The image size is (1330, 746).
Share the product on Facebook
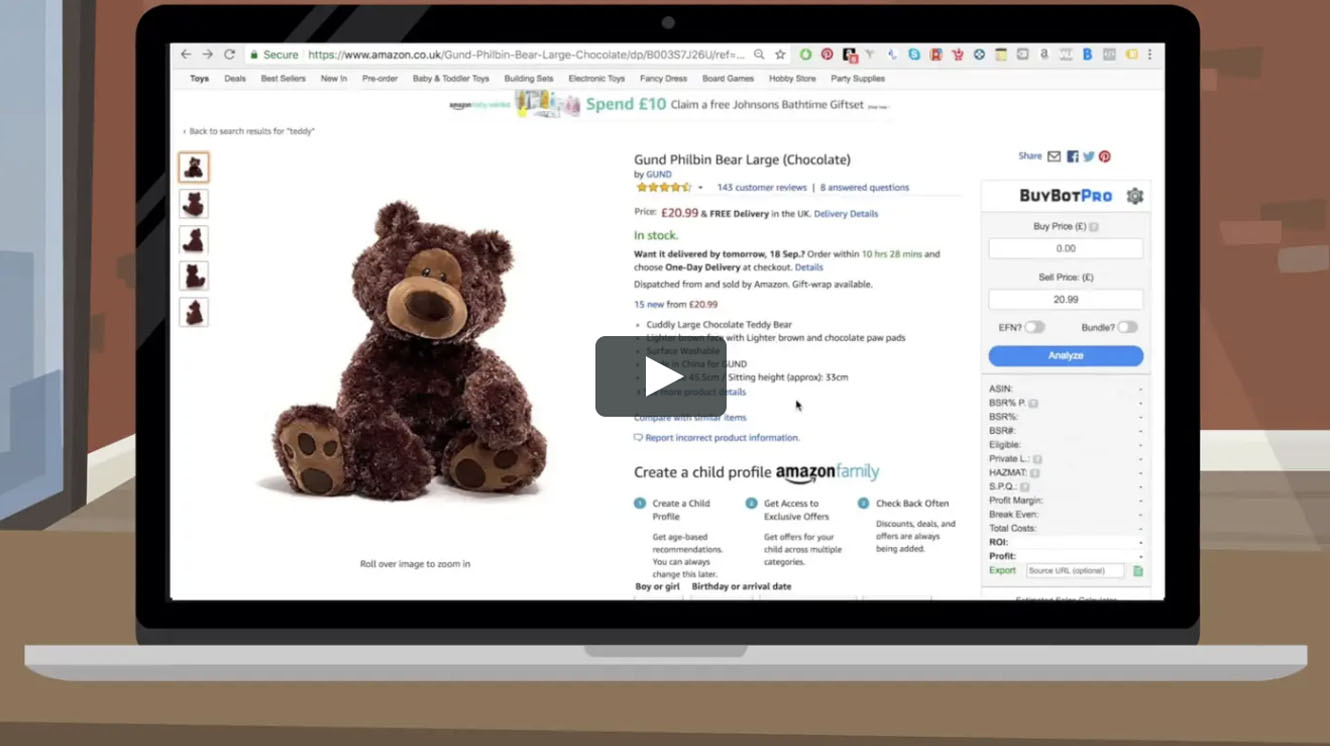(1072, 157)
